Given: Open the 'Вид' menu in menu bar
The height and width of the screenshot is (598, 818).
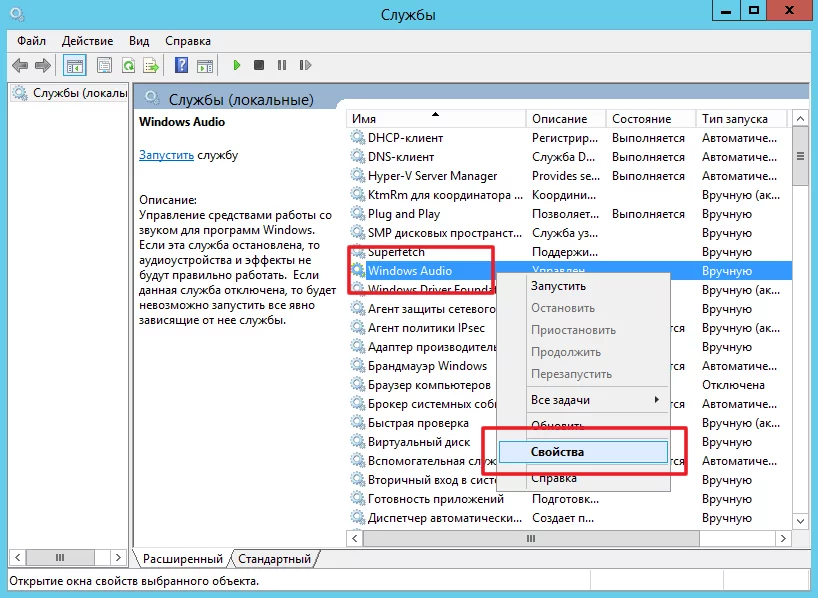Looking at the screenshot, I should [139, 41].
